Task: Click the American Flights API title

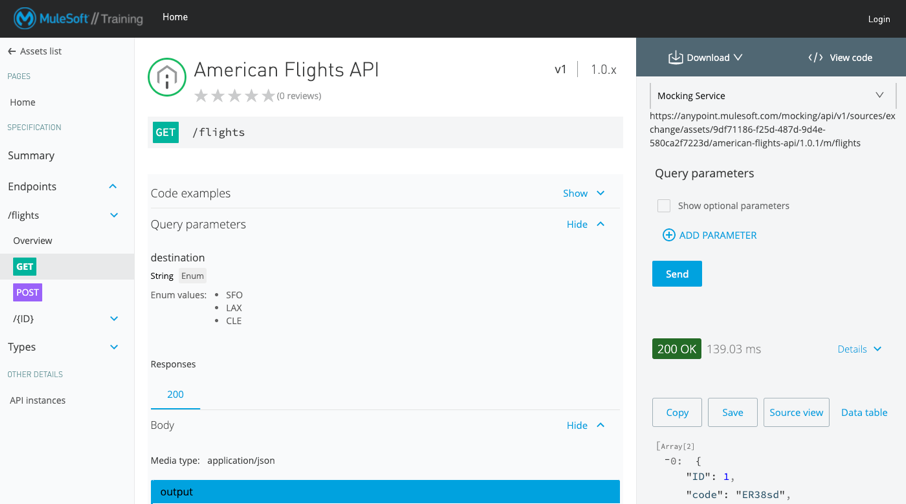Action: [286, 70]
